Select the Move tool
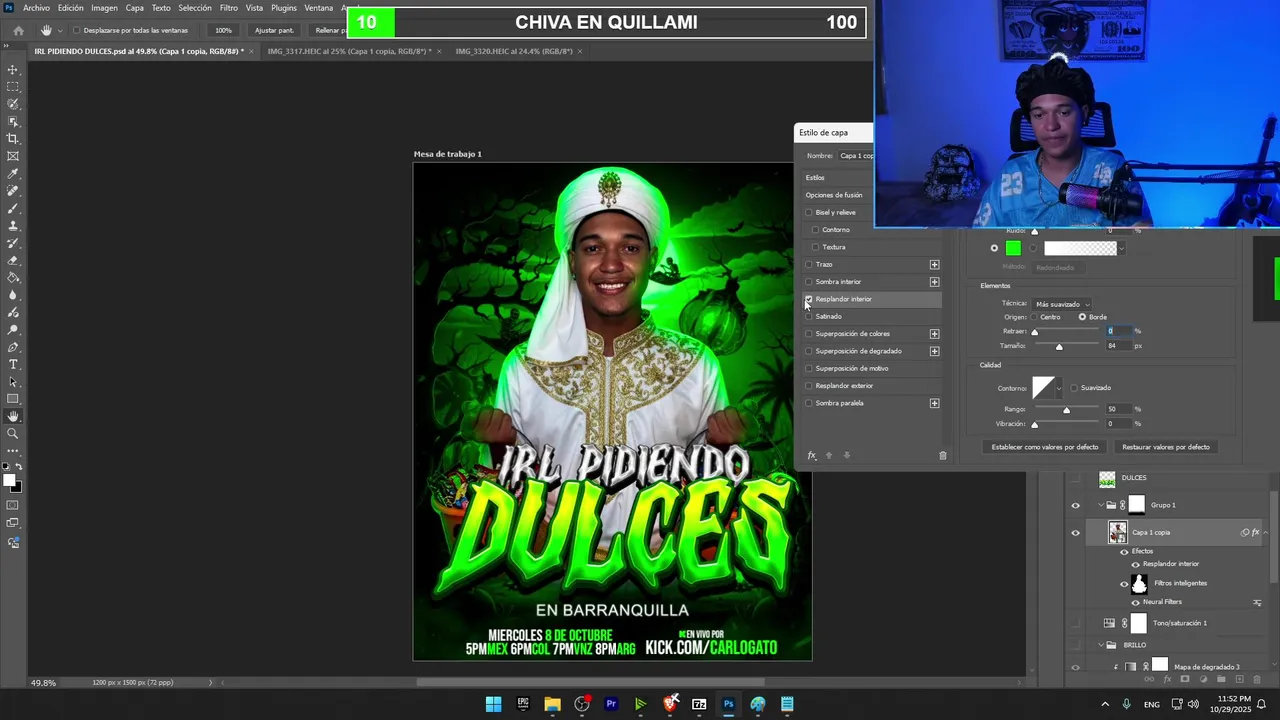Image resolution: width=1280 pixels, height=720 pixels. point(13,70)
